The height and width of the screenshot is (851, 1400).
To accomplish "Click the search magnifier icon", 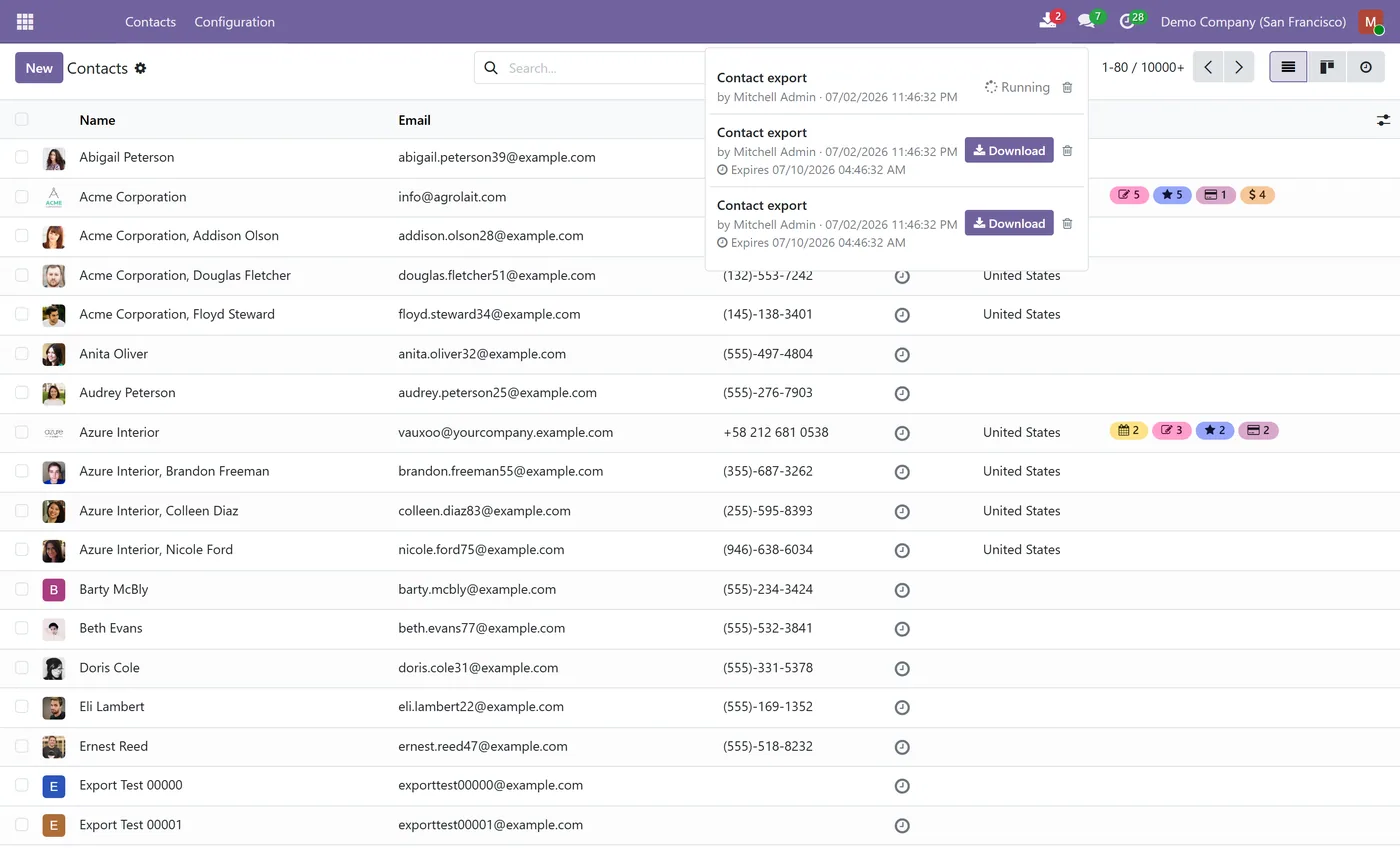I will [491, 68].
